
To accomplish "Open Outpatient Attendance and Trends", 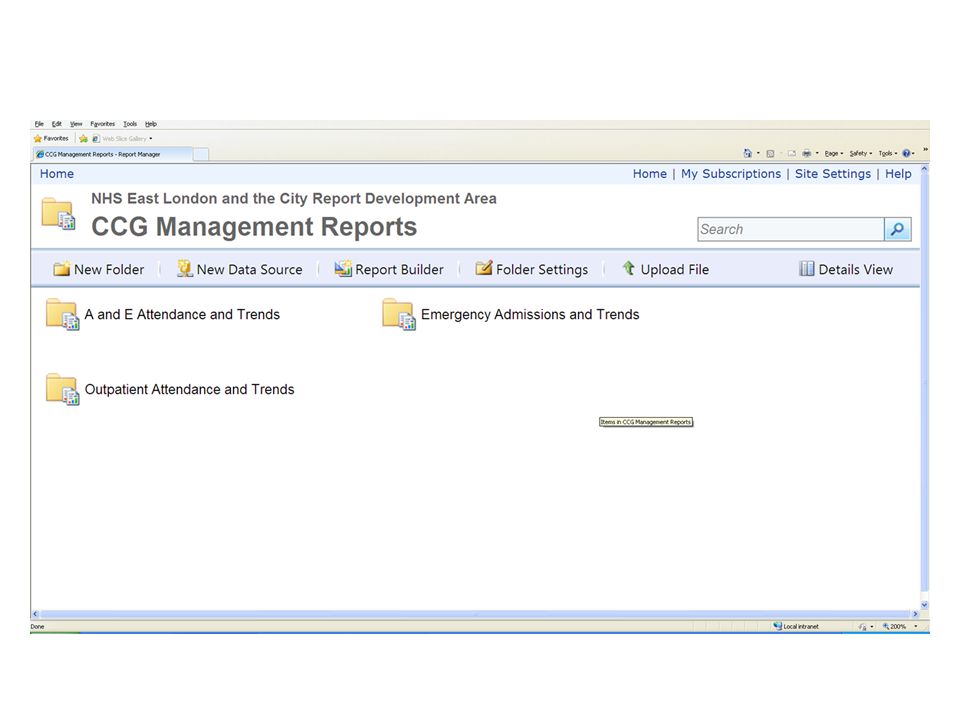I will pos(189,389).
